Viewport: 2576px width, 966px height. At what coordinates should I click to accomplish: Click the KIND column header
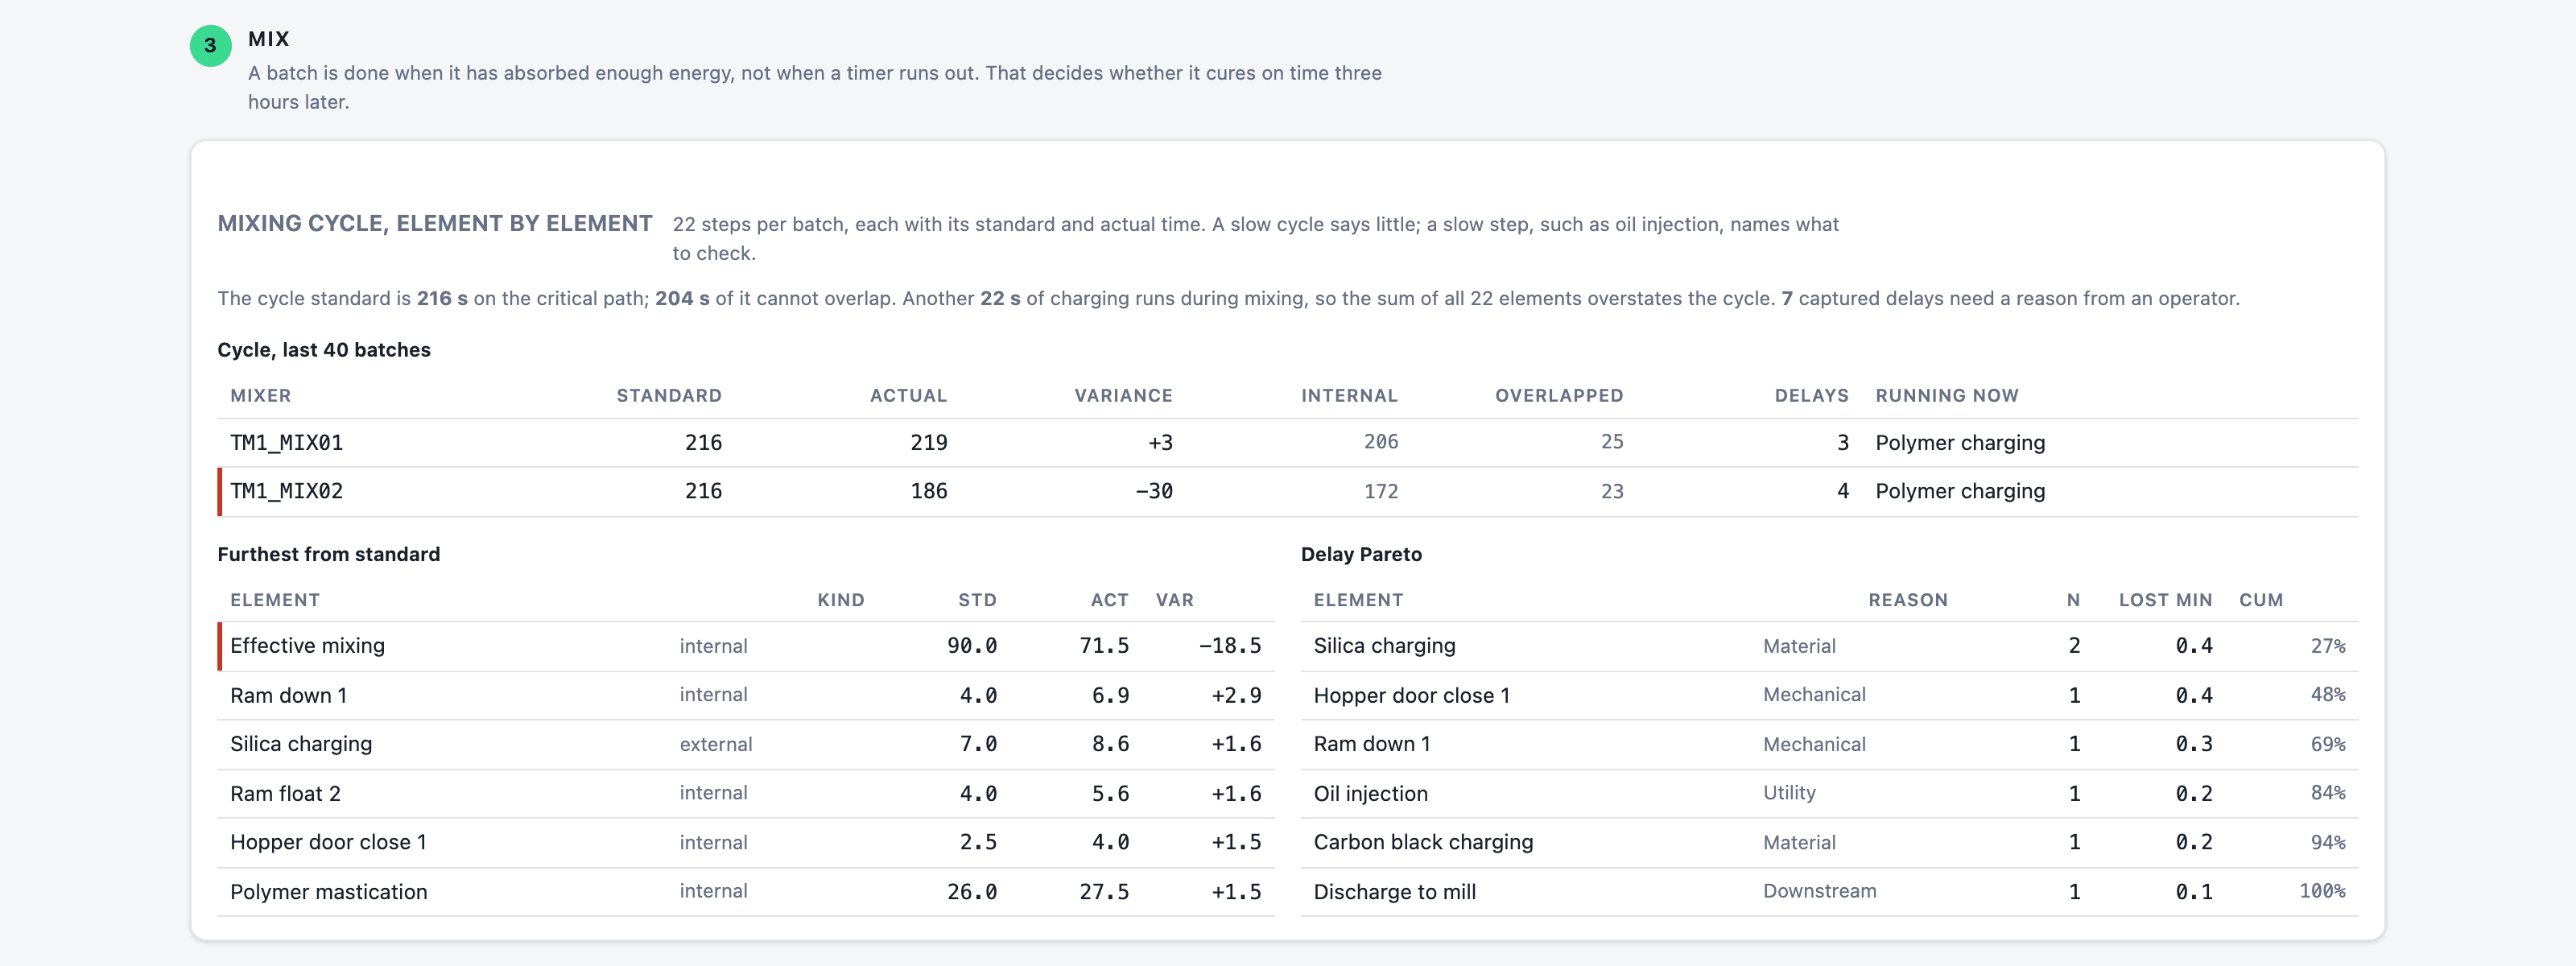pos(840,600)
